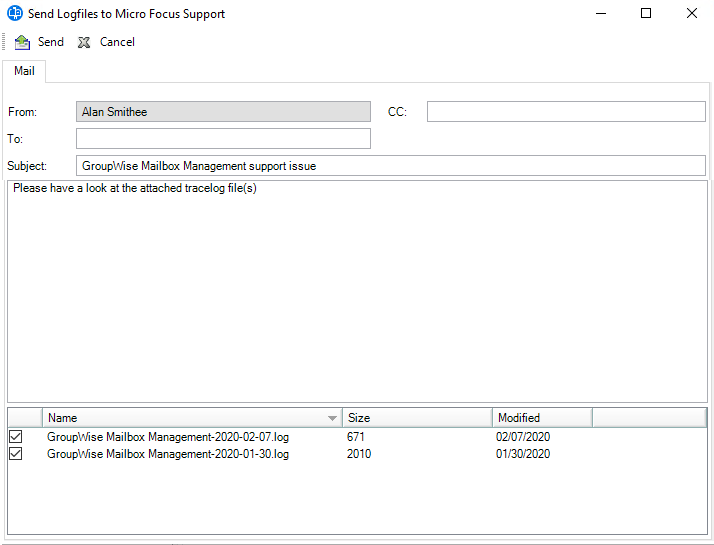Click the Name column sort arrow

(332, 418)
